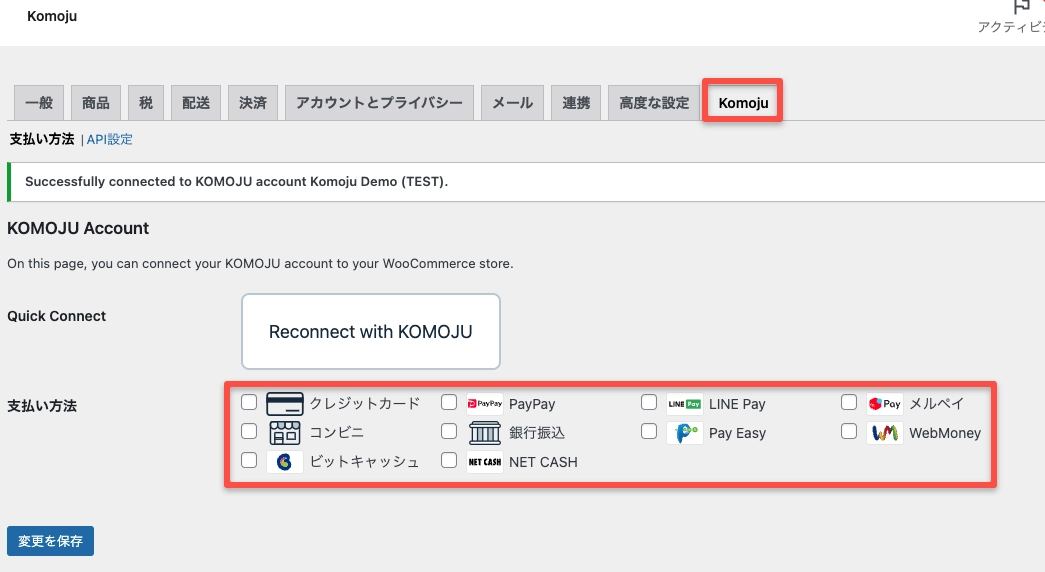Click the BitCash (ビットキャッシュ) logo icon

[285, 461]
